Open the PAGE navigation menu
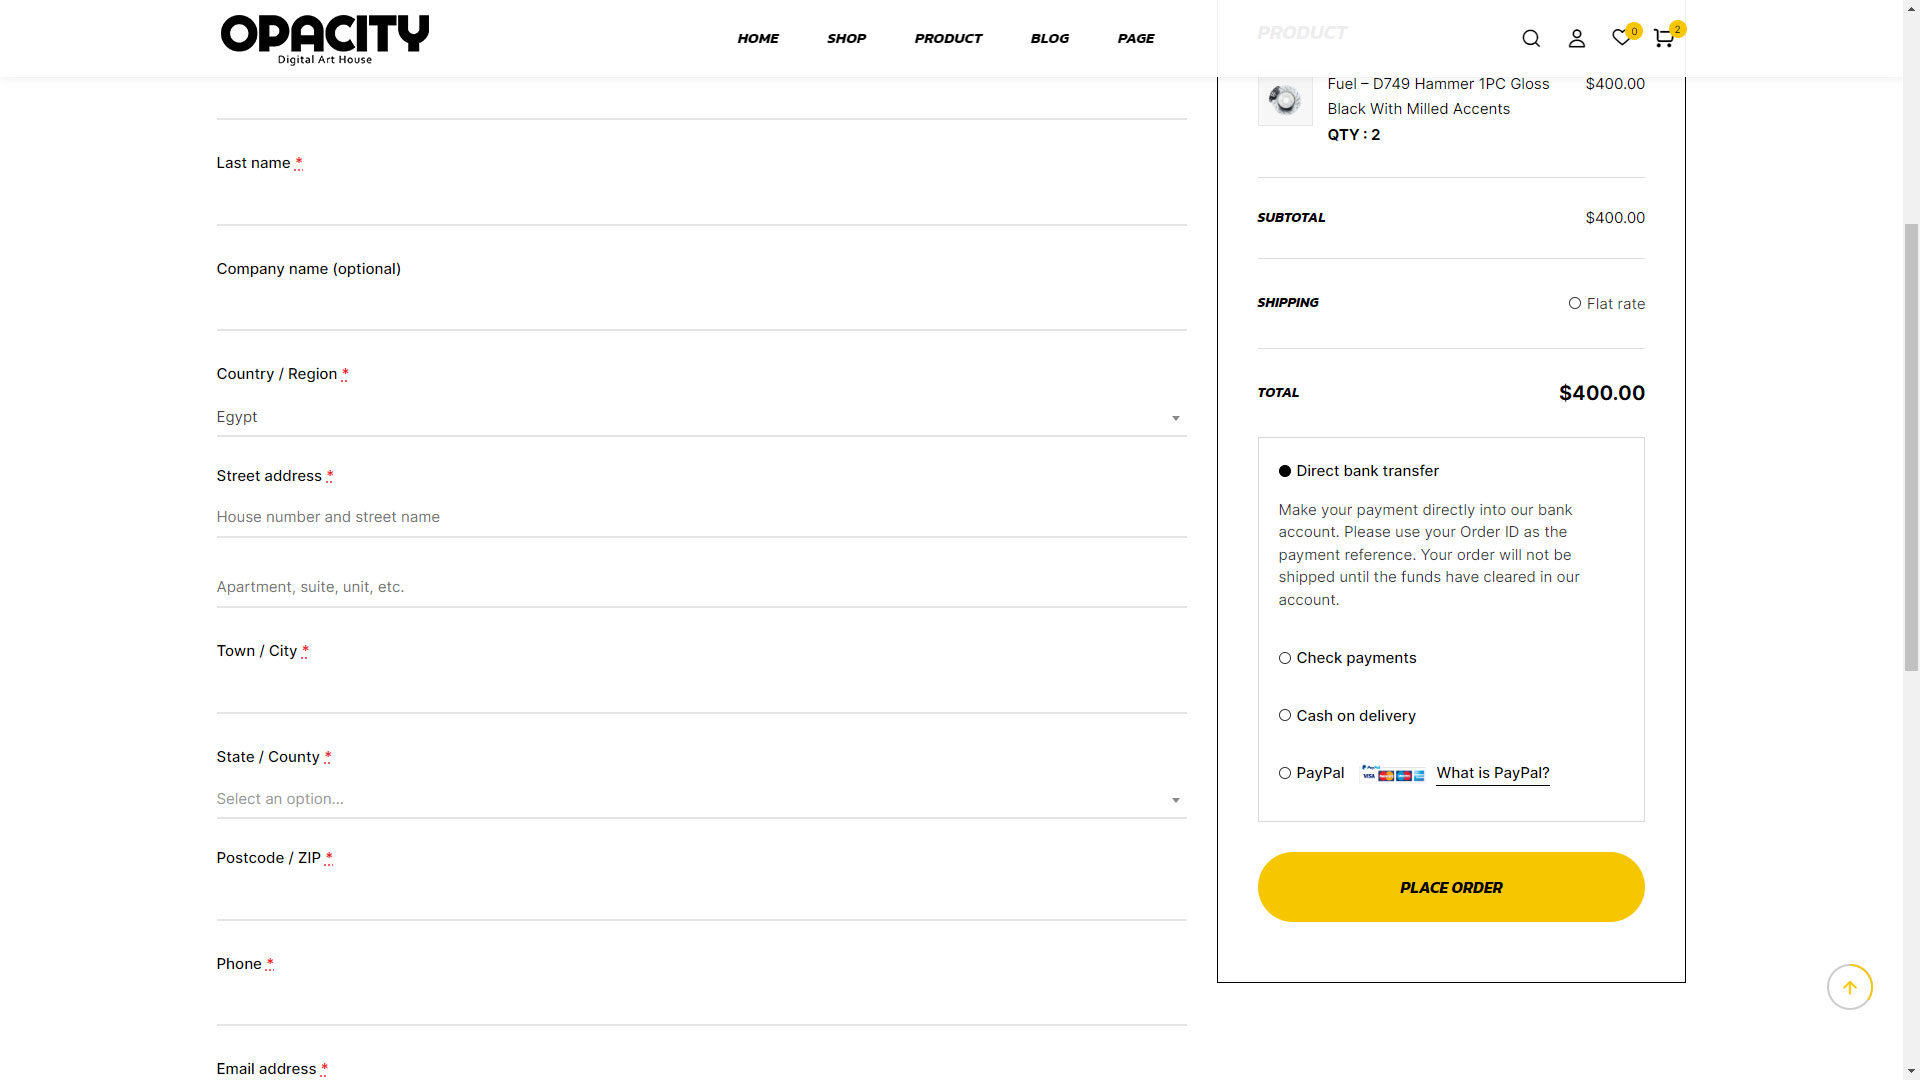This screenshot has width=1920, height=1080. click(x=1135, y=38)
